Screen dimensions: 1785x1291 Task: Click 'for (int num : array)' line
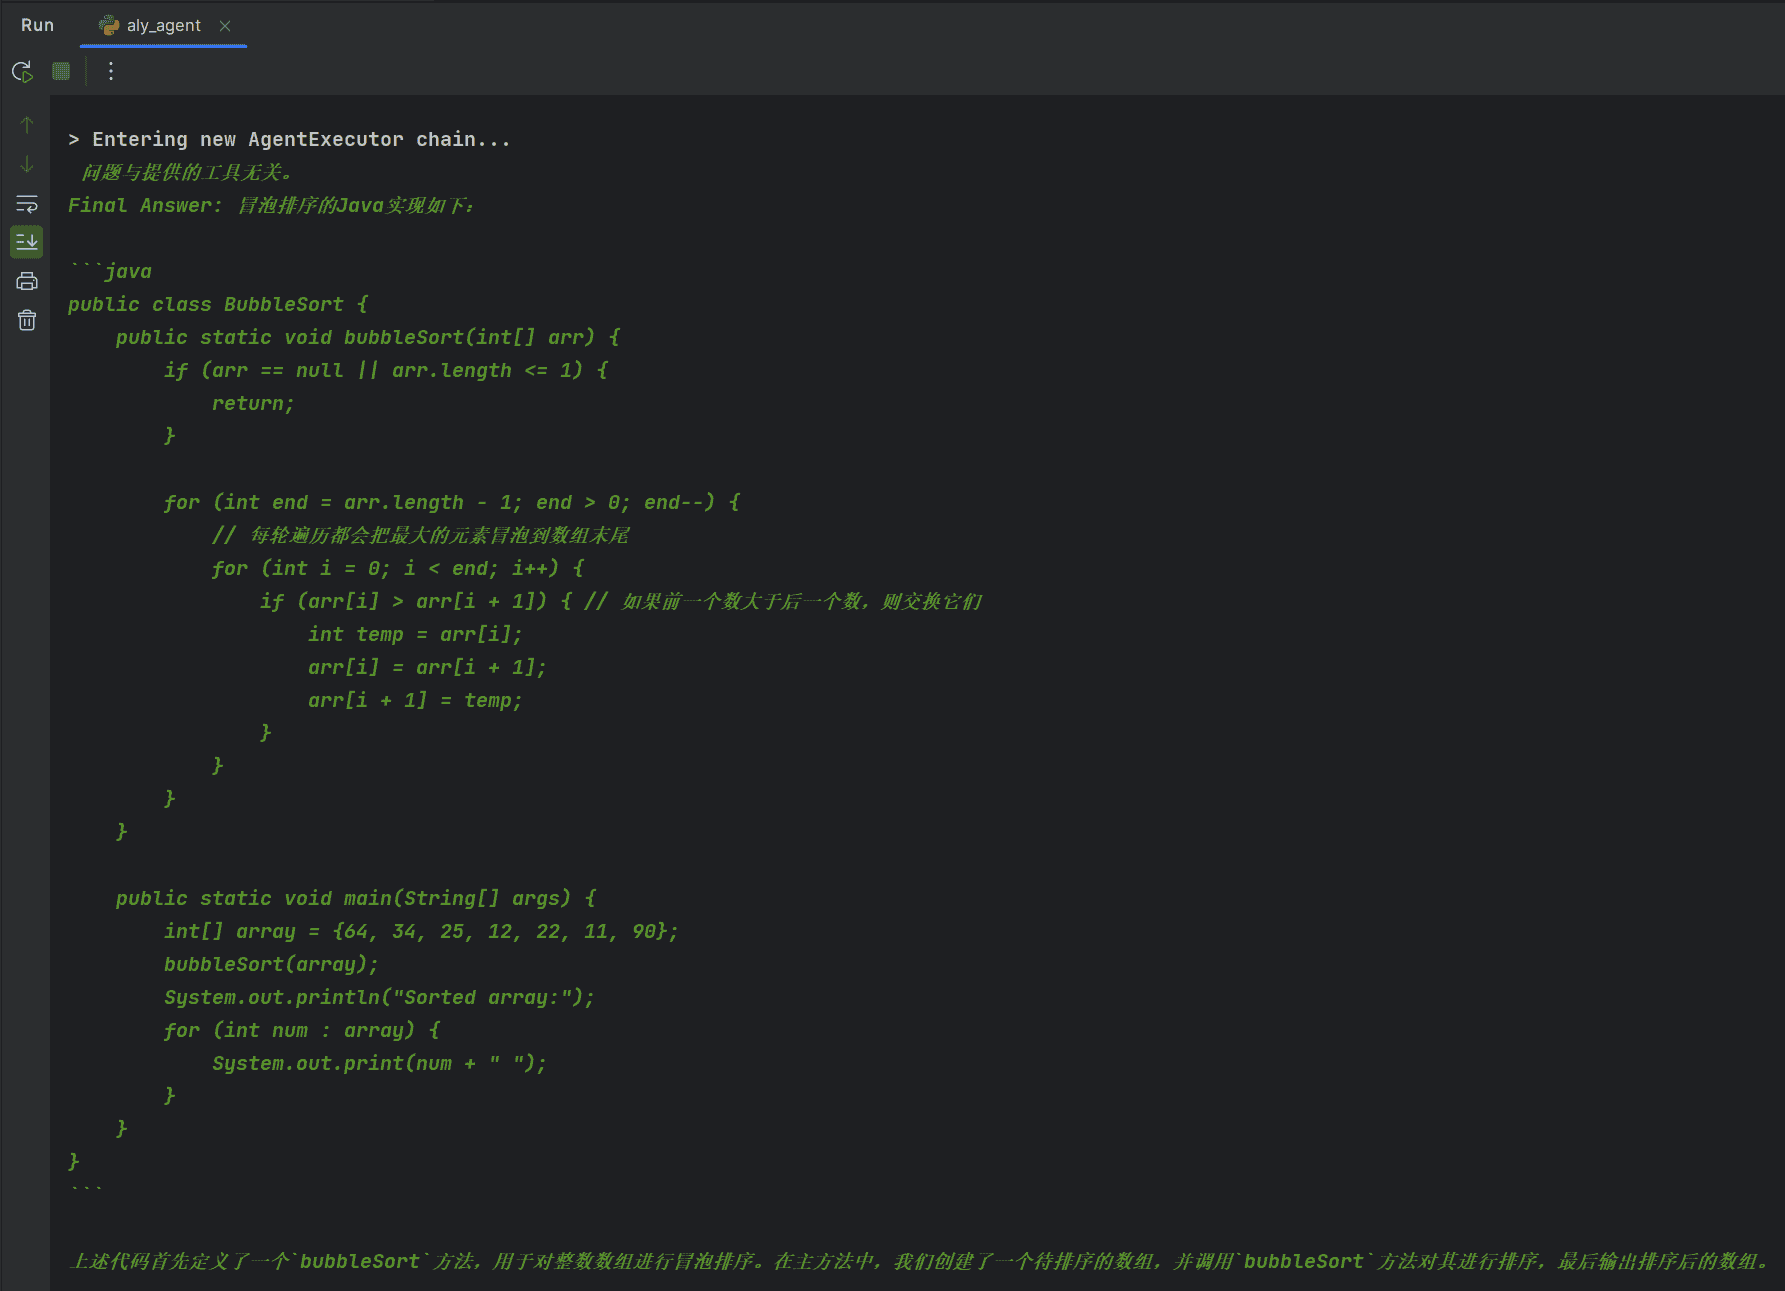pos(302,1030)
